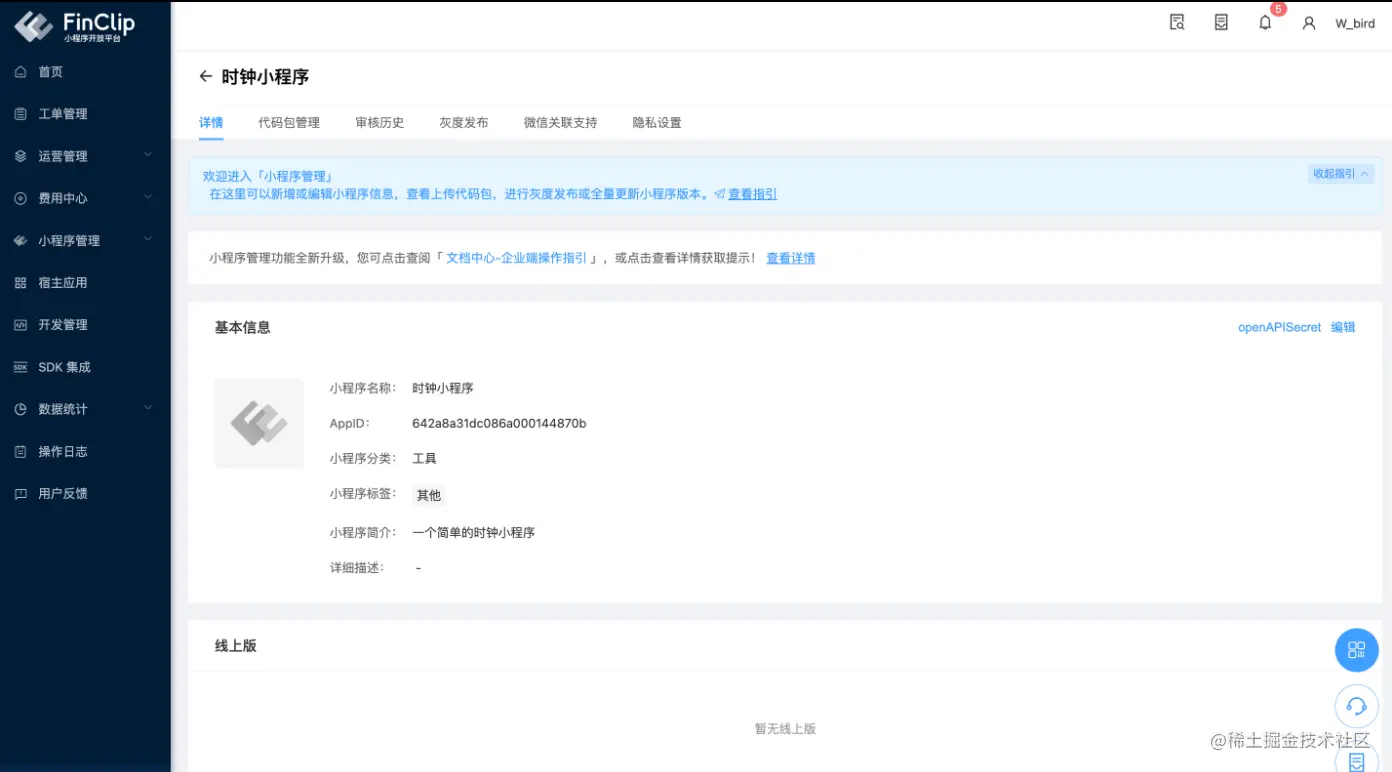The height and width of the screenshot is (772, 1392).
Task: Click the 数据统计 chart icon
Action: [21, 409]
